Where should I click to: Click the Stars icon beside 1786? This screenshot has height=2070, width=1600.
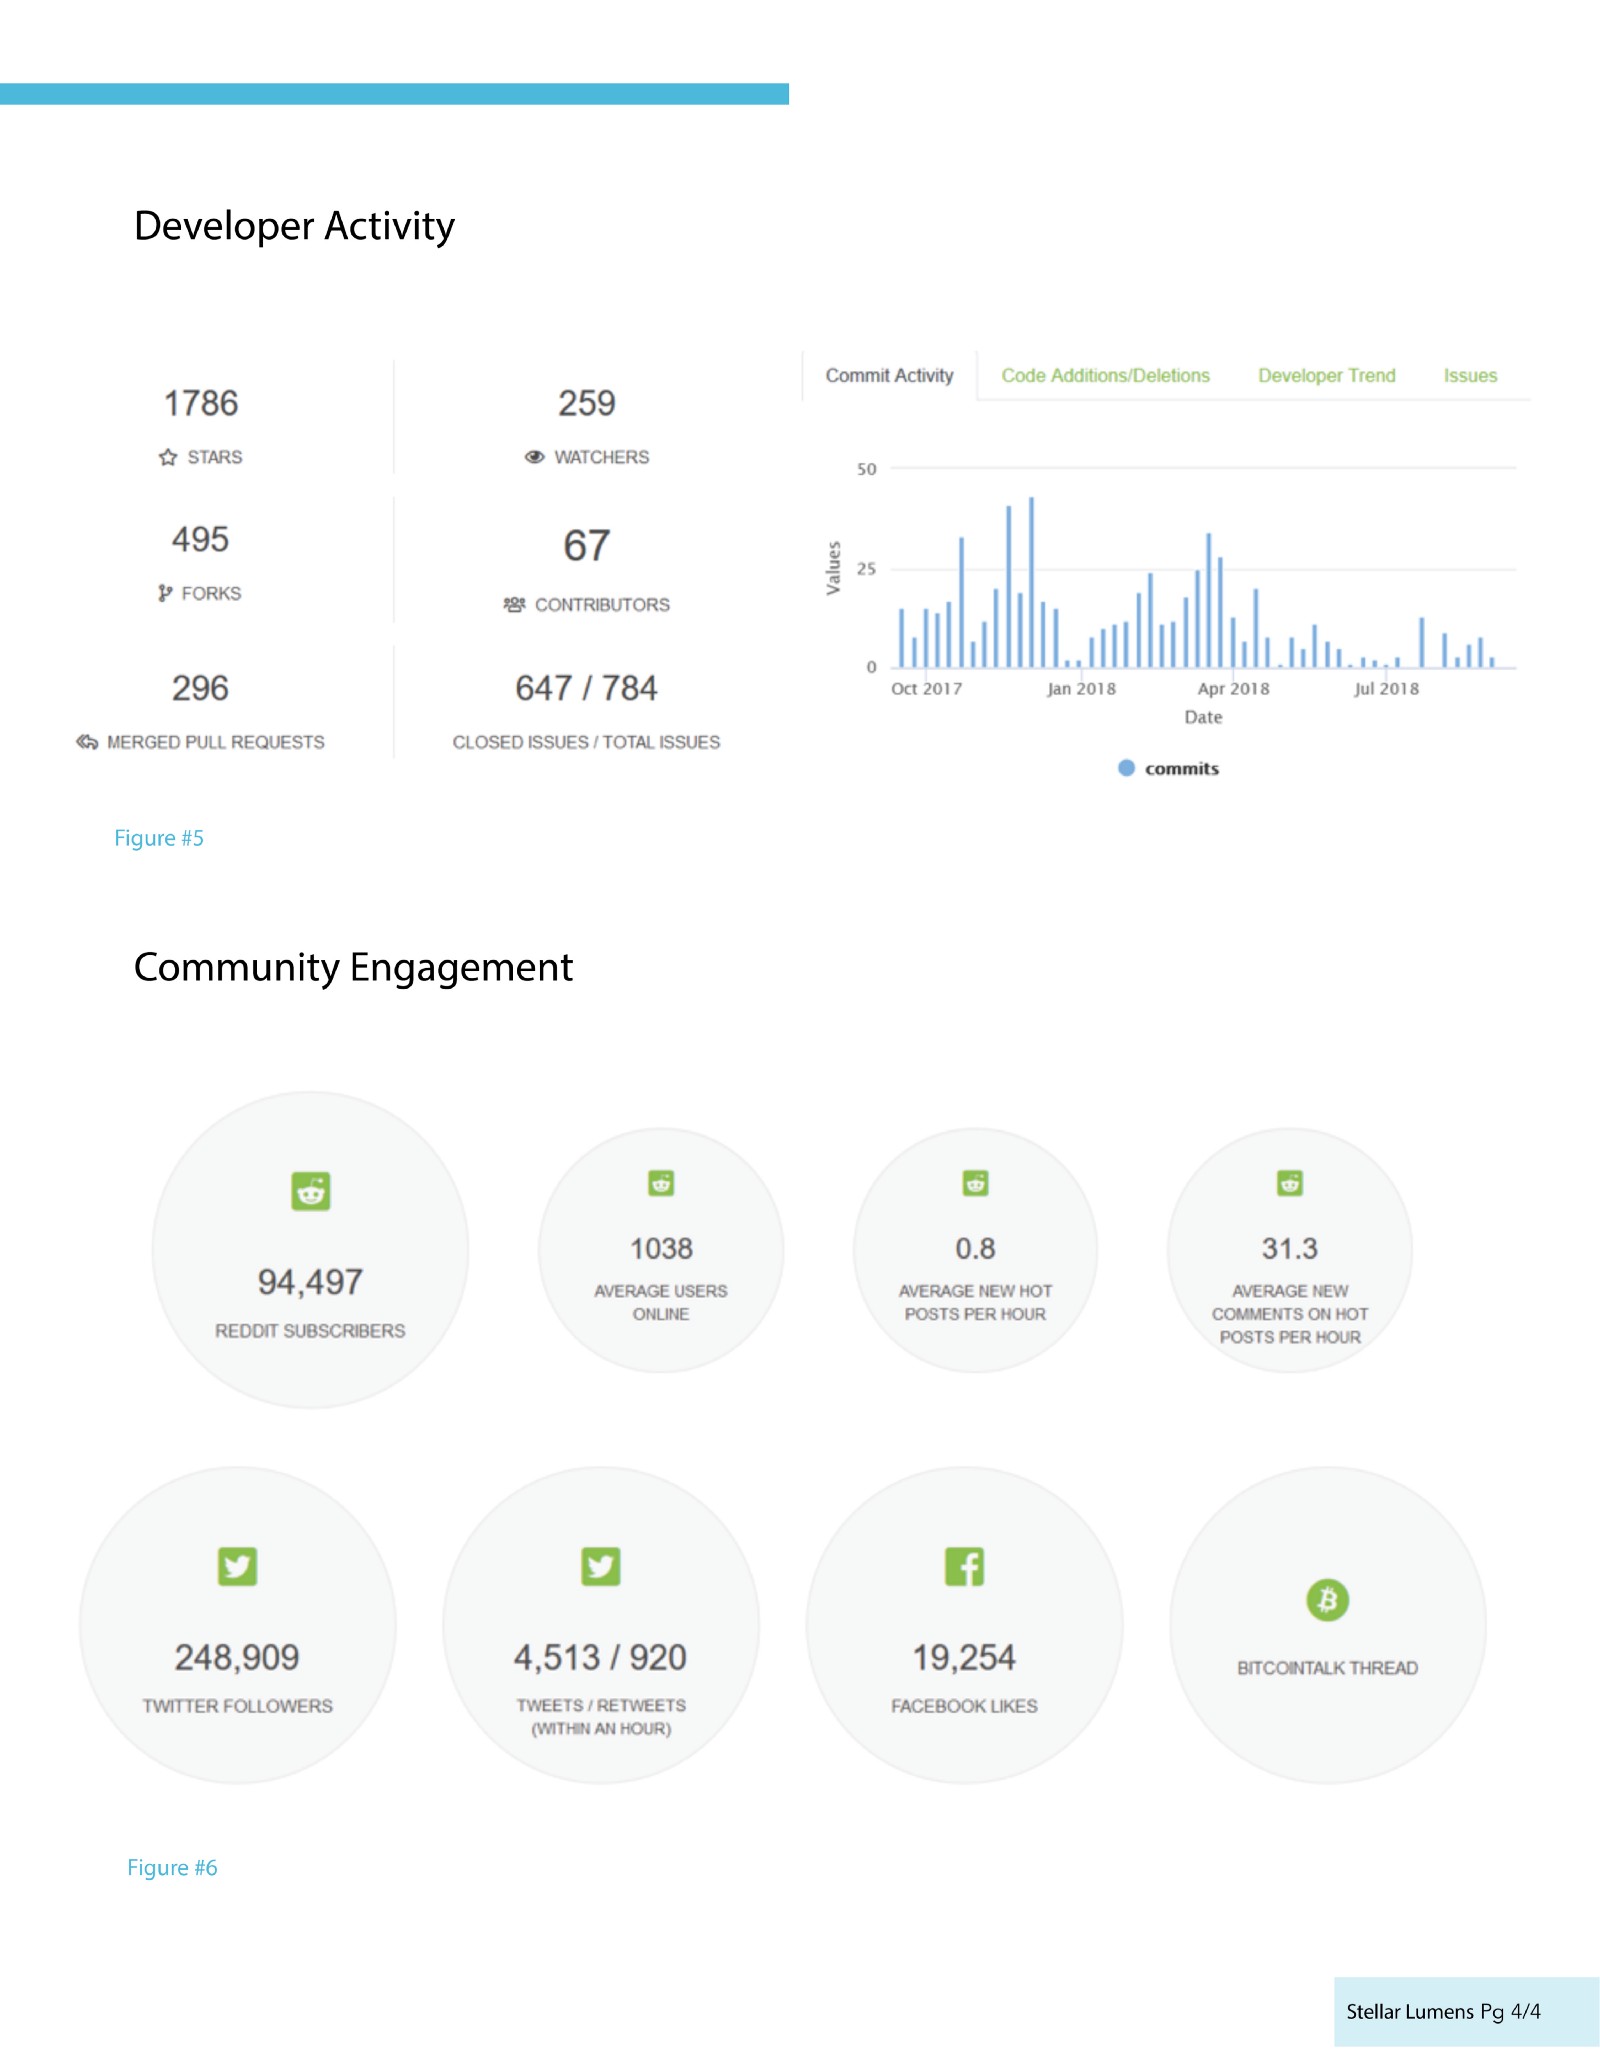tap(167, 457)
